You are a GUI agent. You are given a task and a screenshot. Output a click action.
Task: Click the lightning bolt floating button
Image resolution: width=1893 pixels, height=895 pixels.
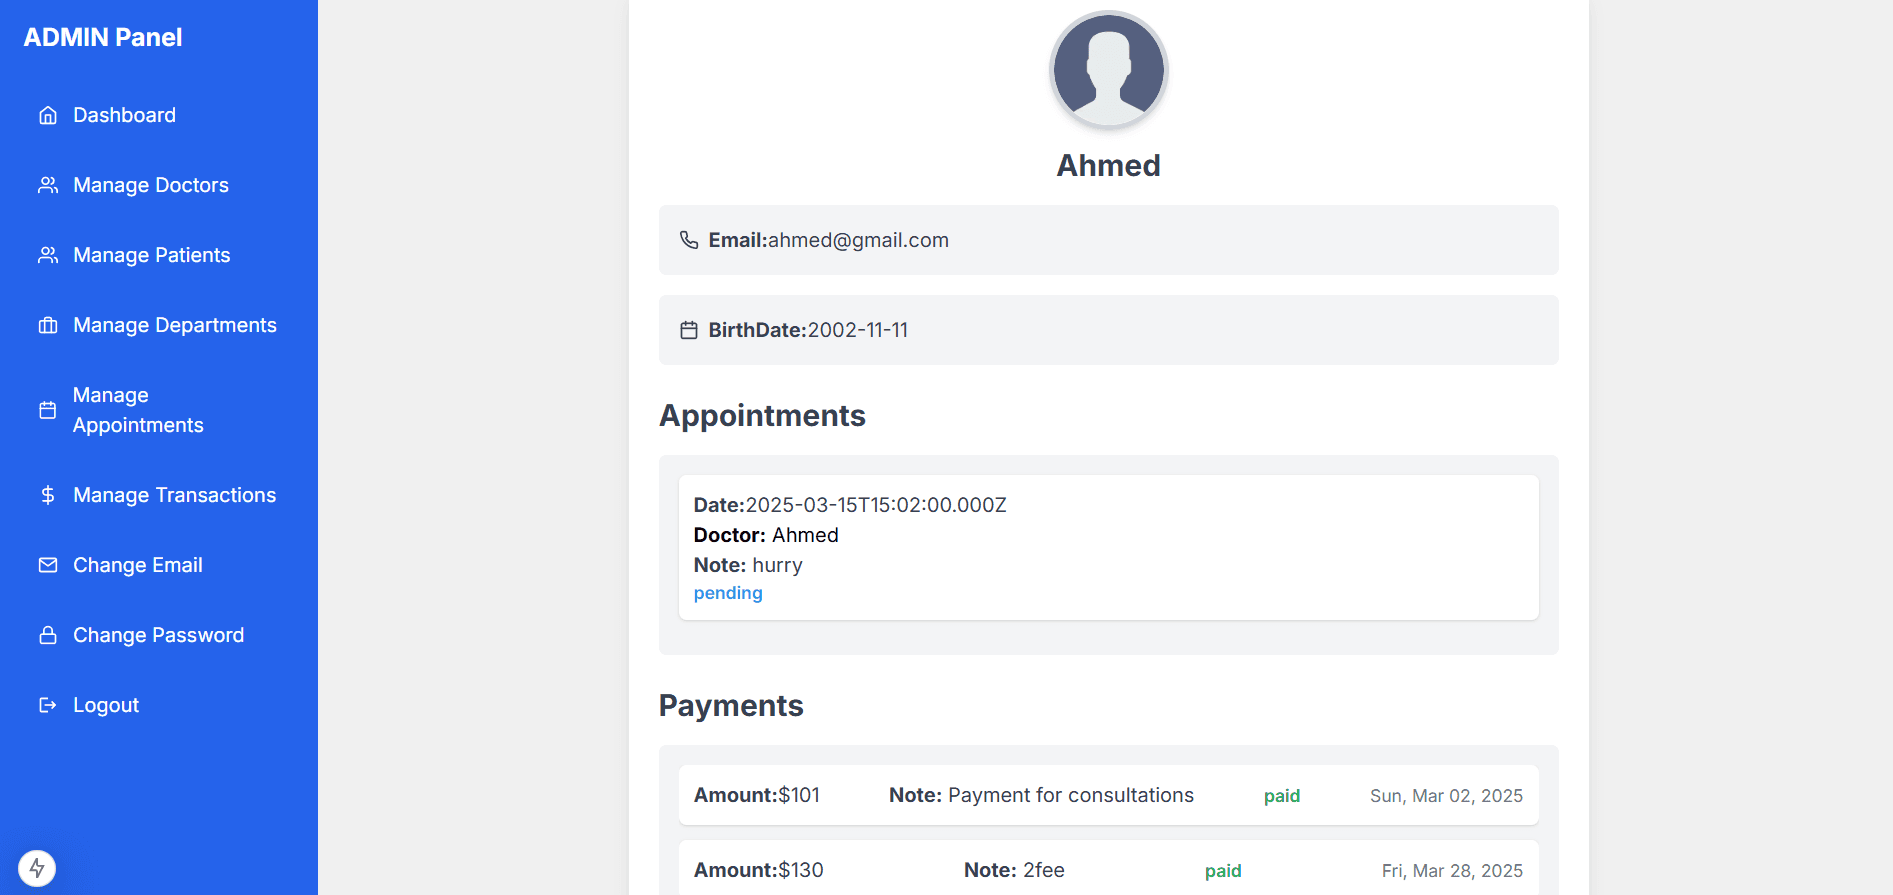click(37, 868)
